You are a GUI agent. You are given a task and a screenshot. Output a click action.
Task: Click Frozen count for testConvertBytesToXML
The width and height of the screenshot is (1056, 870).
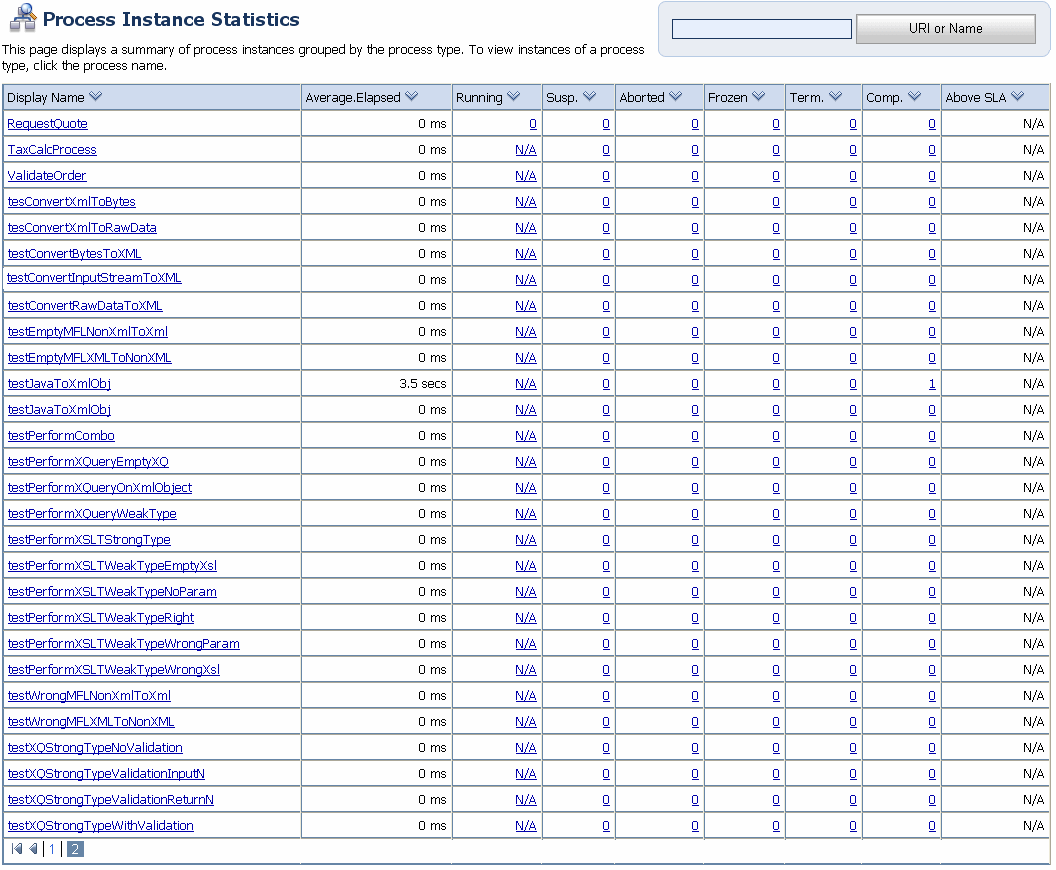(776, 254)
